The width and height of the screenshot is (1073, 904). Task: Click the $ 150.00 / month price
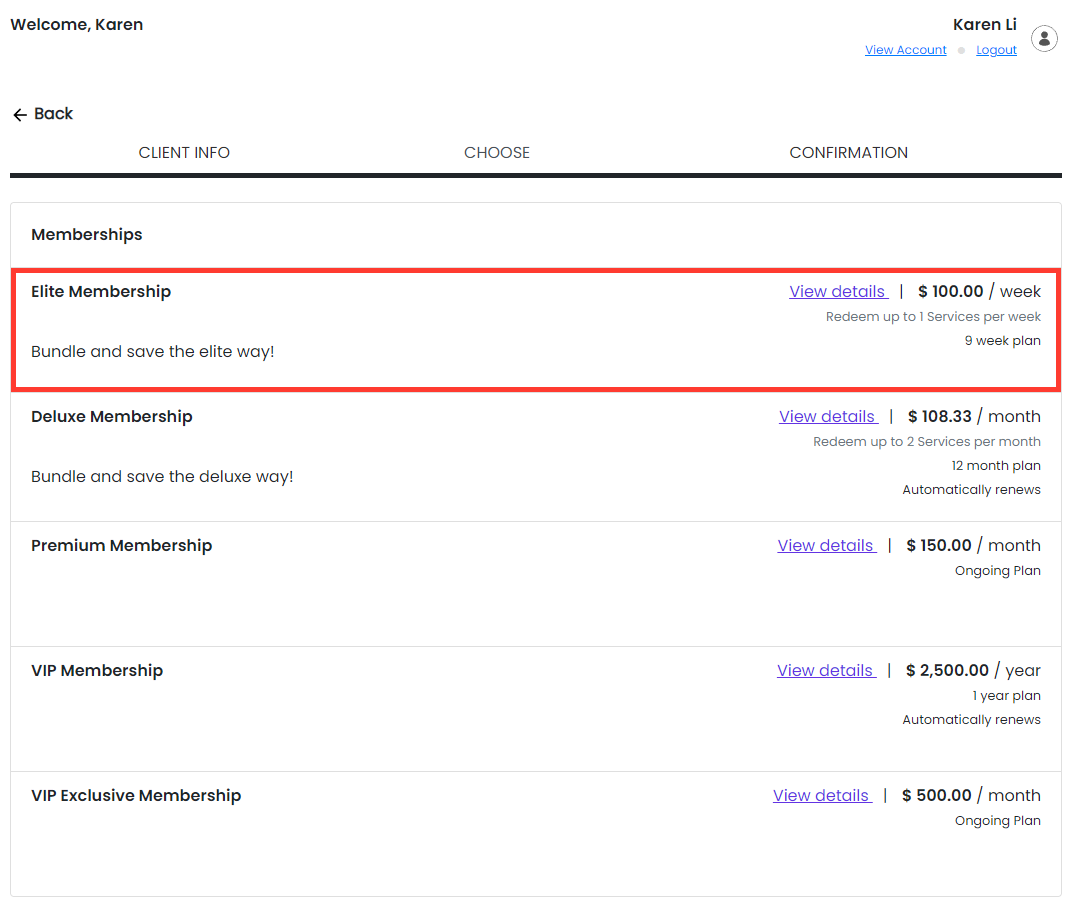click(973, 545)
